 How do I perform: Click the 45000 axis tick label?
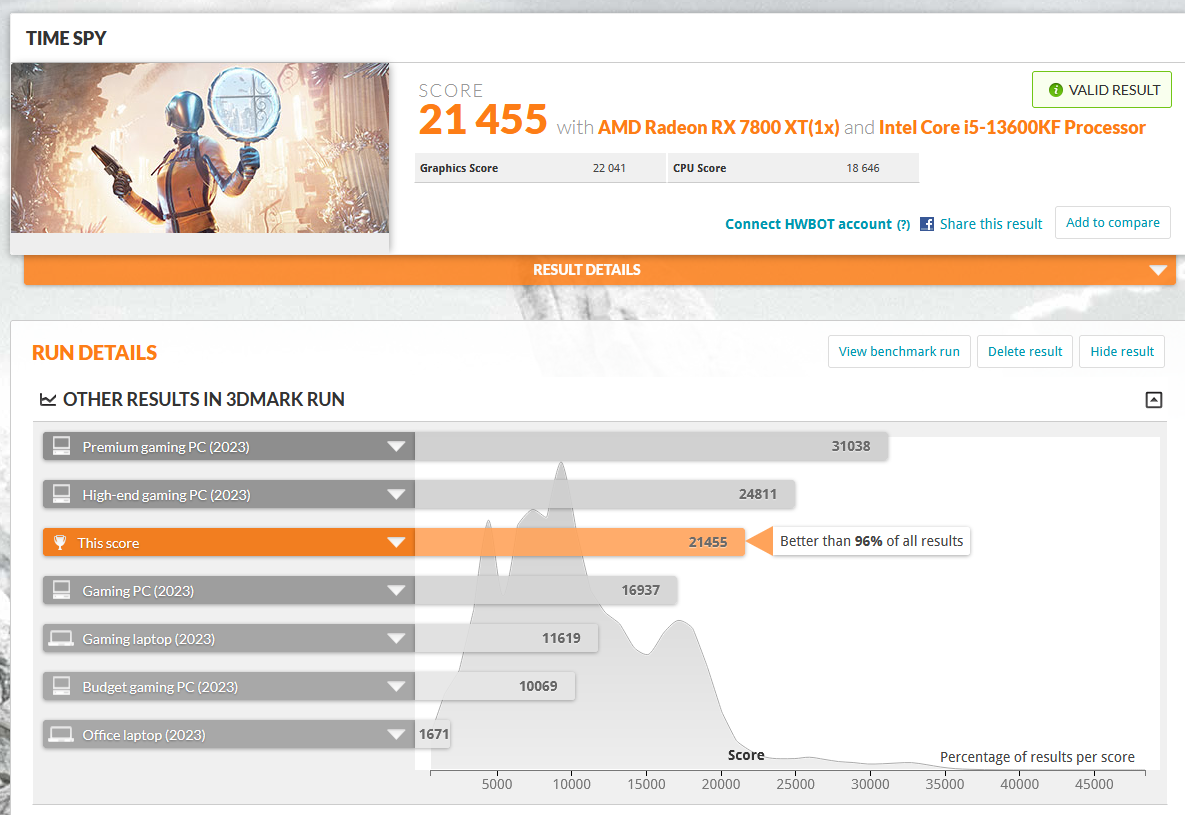pos(1094,784)
